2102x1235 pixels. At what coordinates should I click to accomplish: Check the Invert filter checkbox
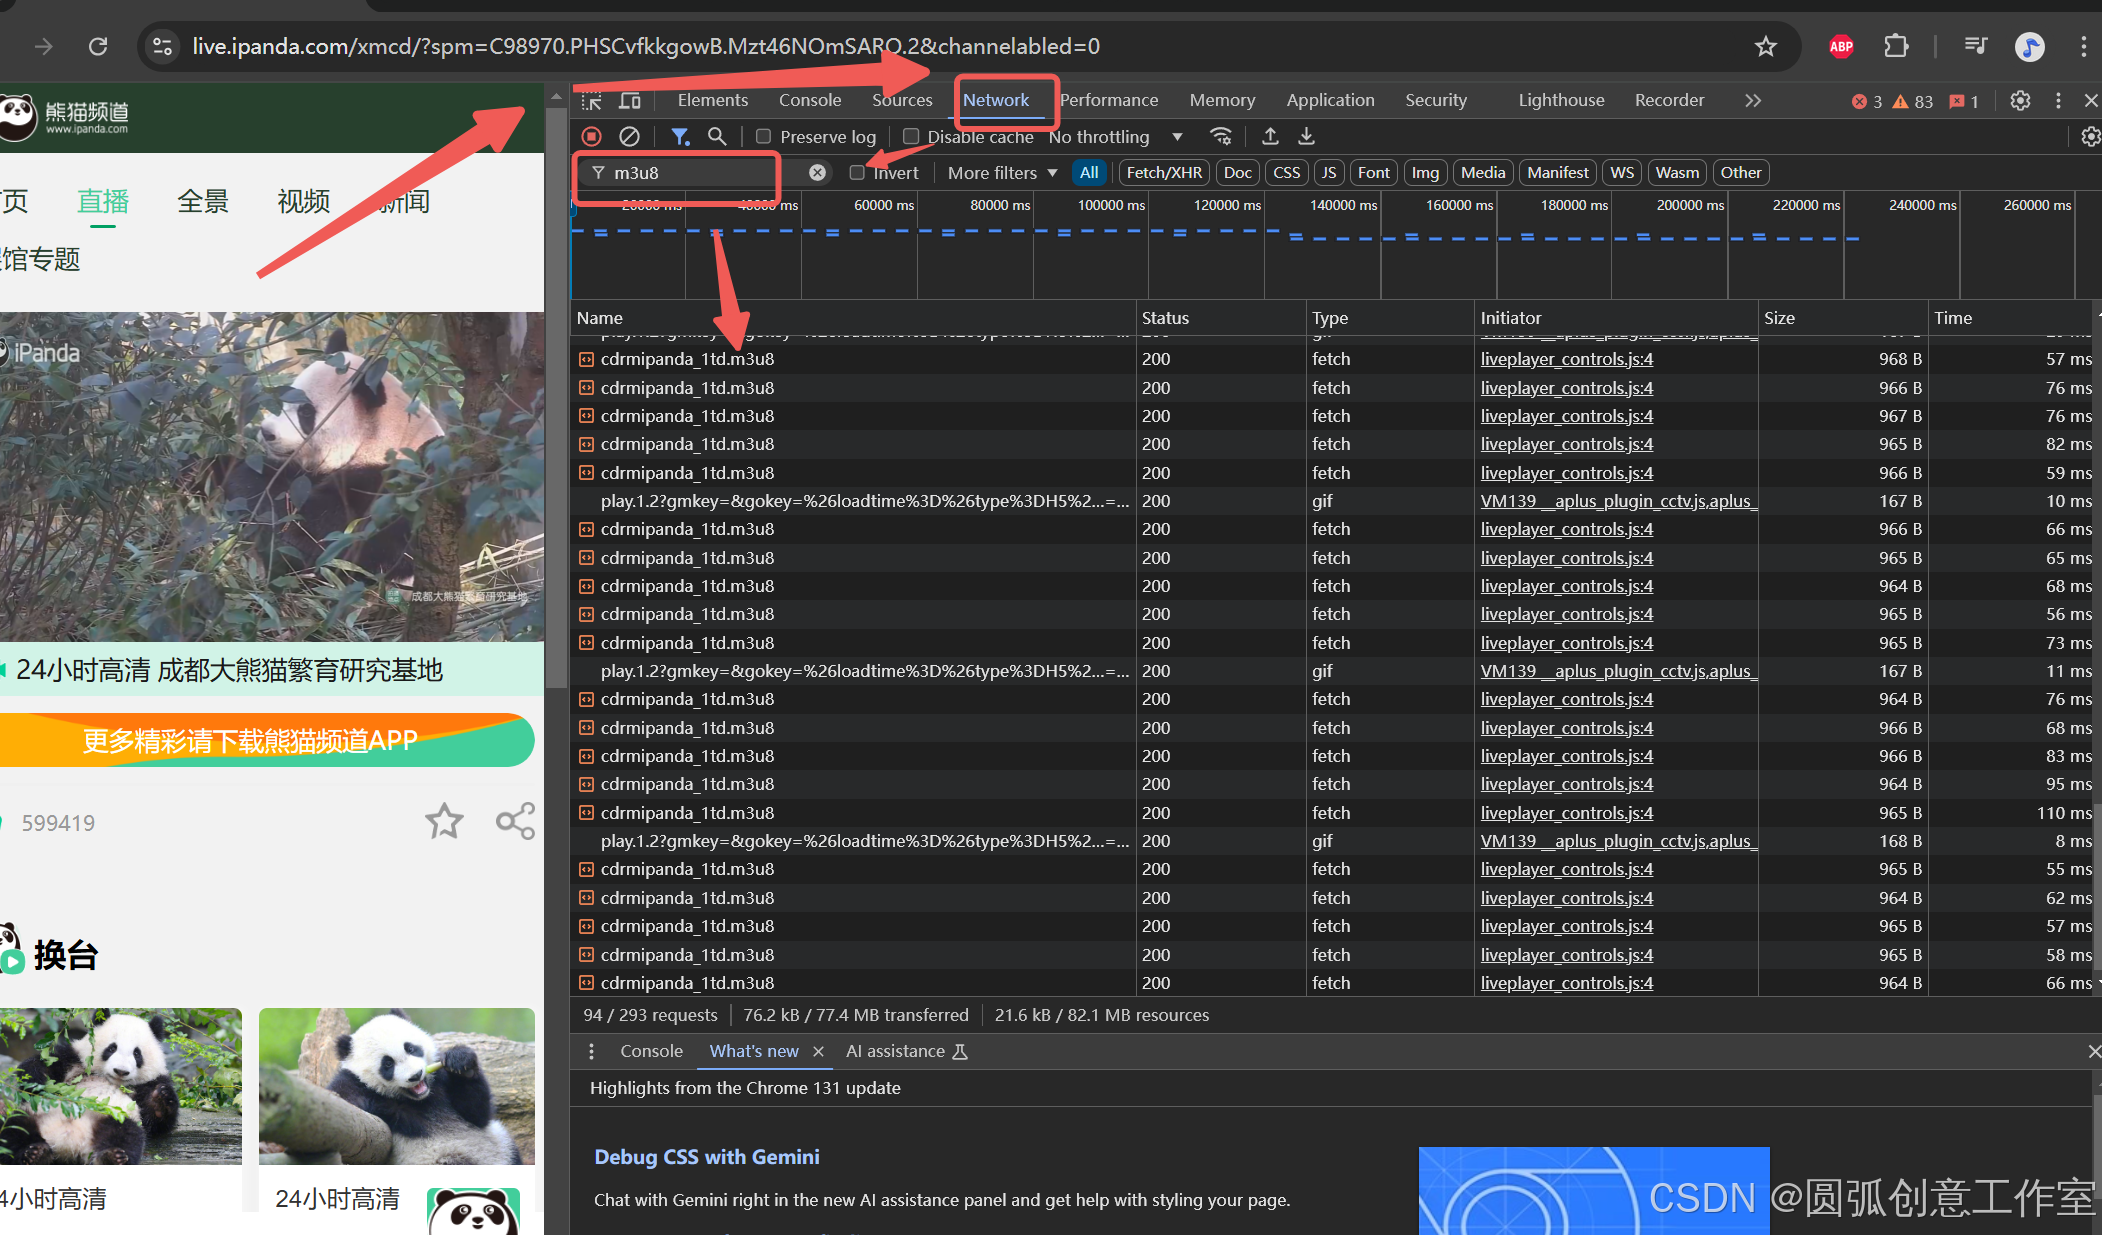click(x=857, y=173)
